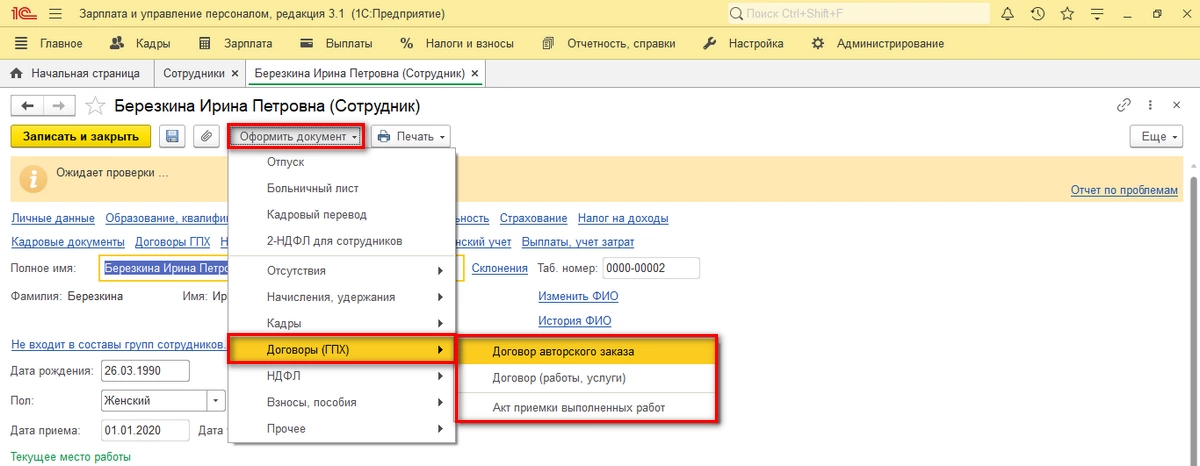The height and width of the screenshot is (466, 1200).
Task: Close the Березкина Ирина Петровна tab
Action: [475, 74]
